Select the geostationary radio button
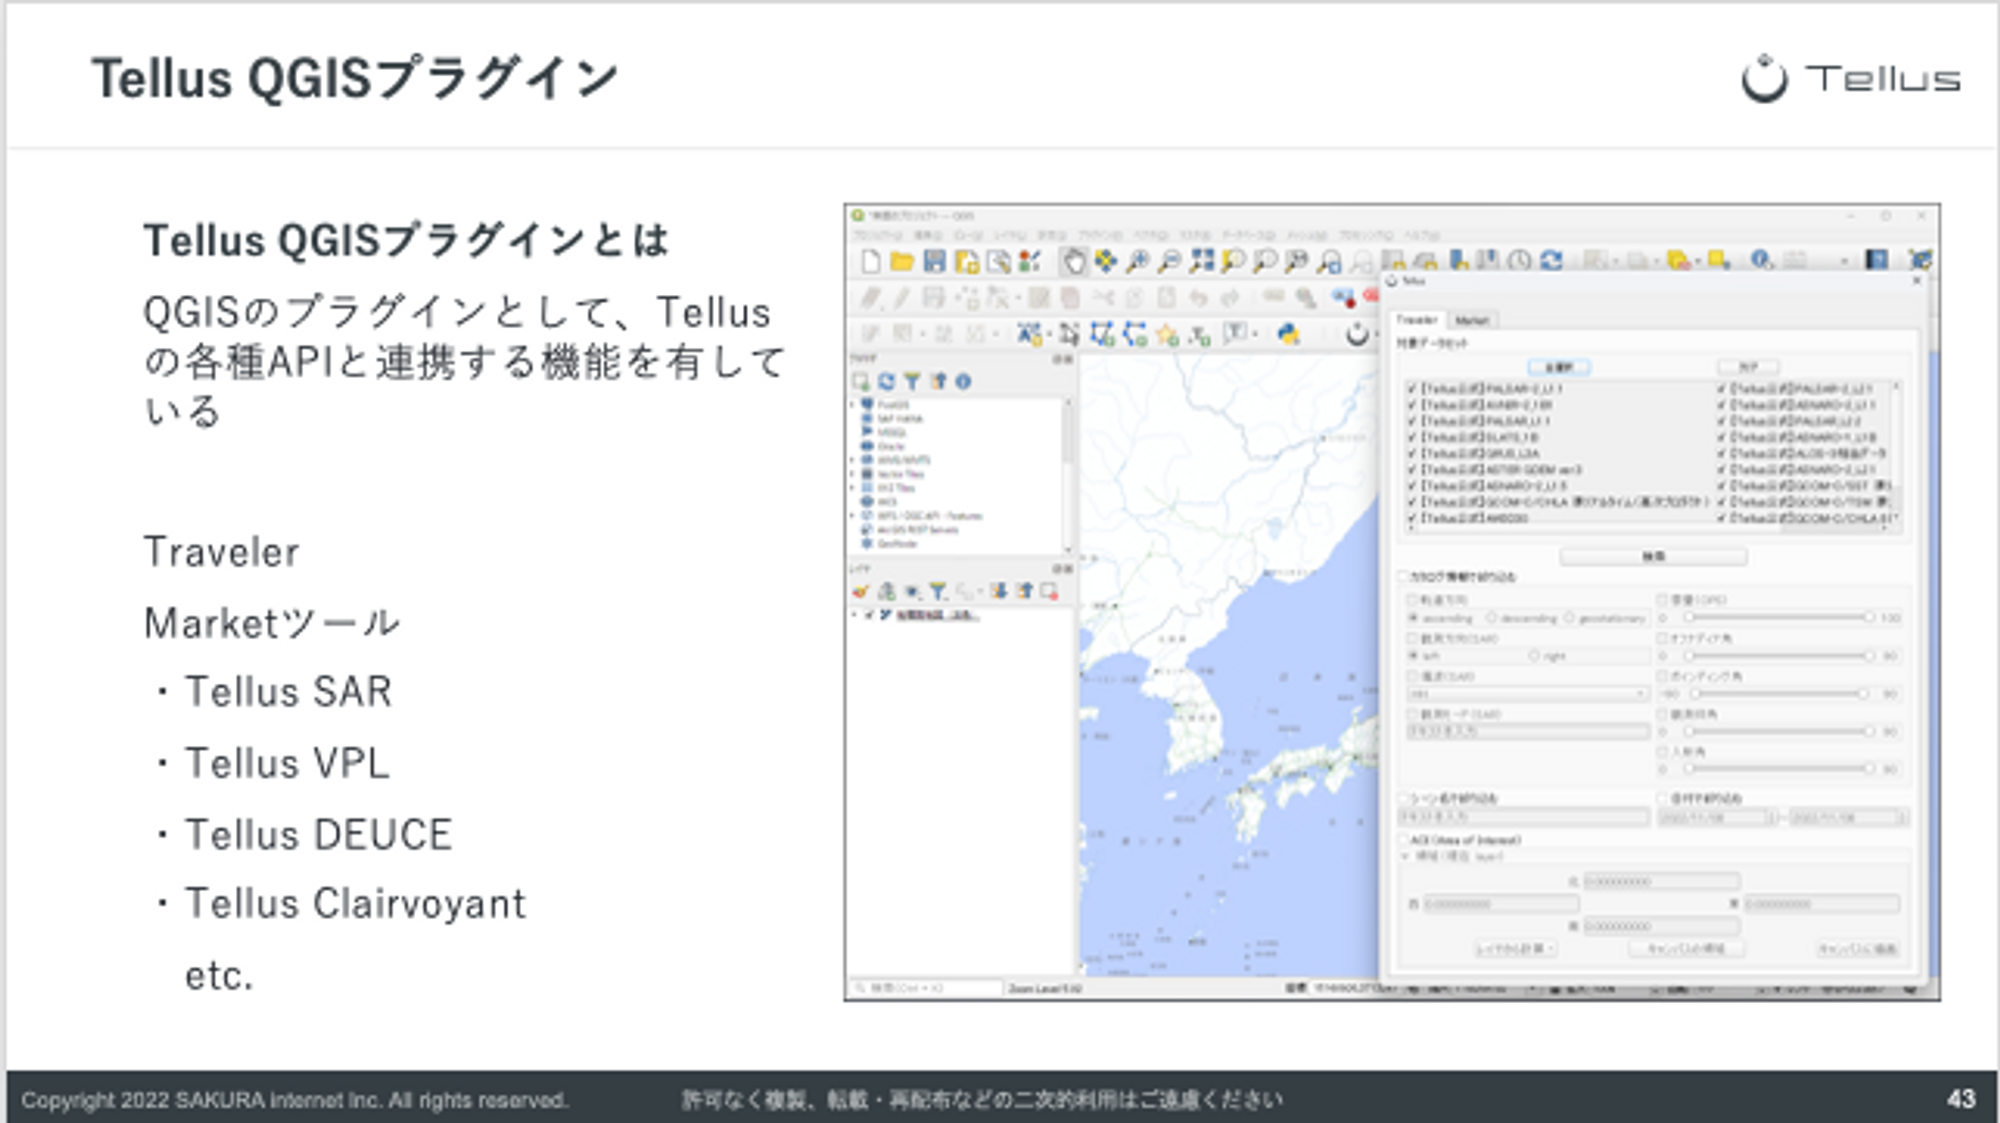Screen dimensions: 2000x1123 pos(1569,619)
